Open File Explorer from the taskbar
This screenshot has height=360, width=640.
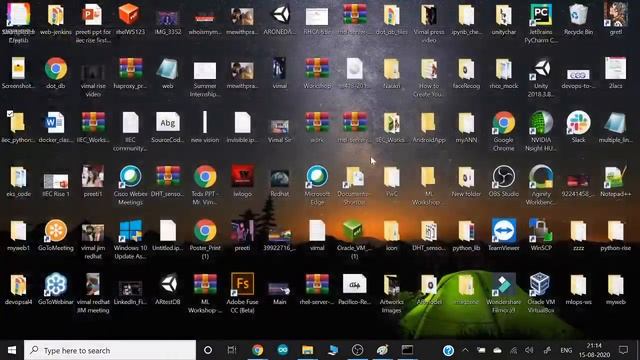coord(308,350)
